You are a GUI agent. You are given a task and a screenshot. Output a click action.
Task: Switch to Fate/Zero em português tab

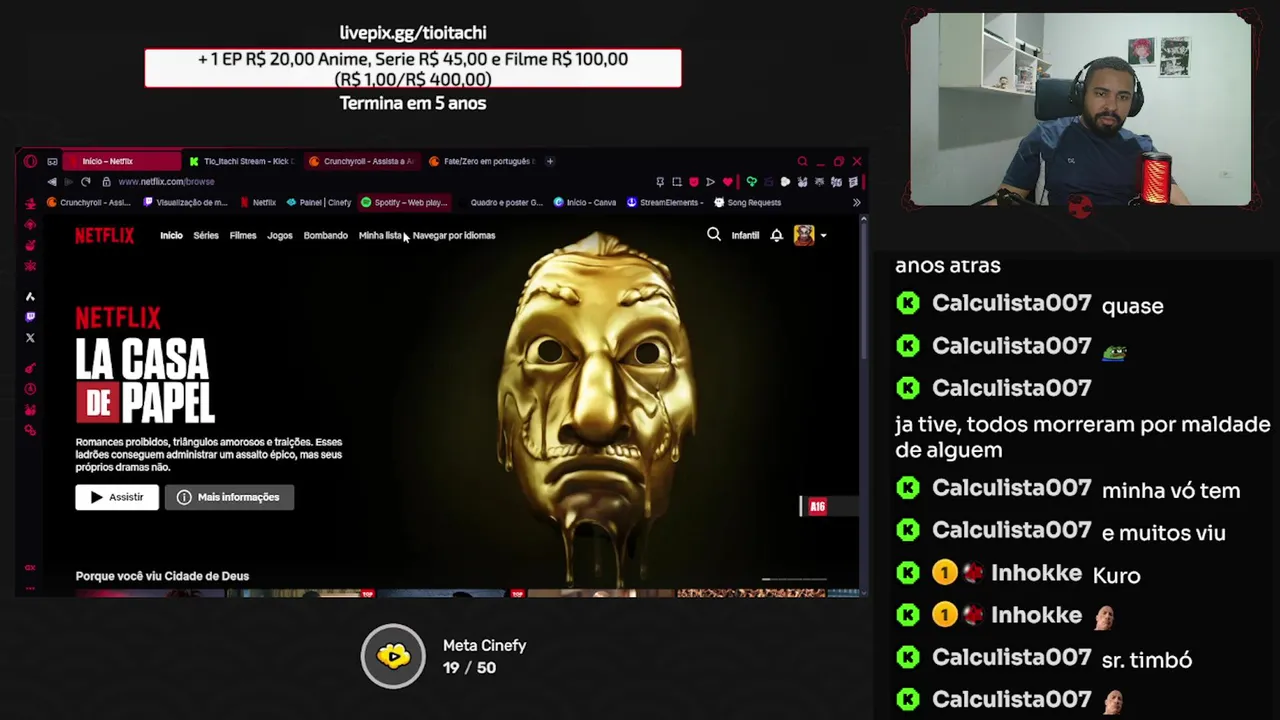pos(484,161)
